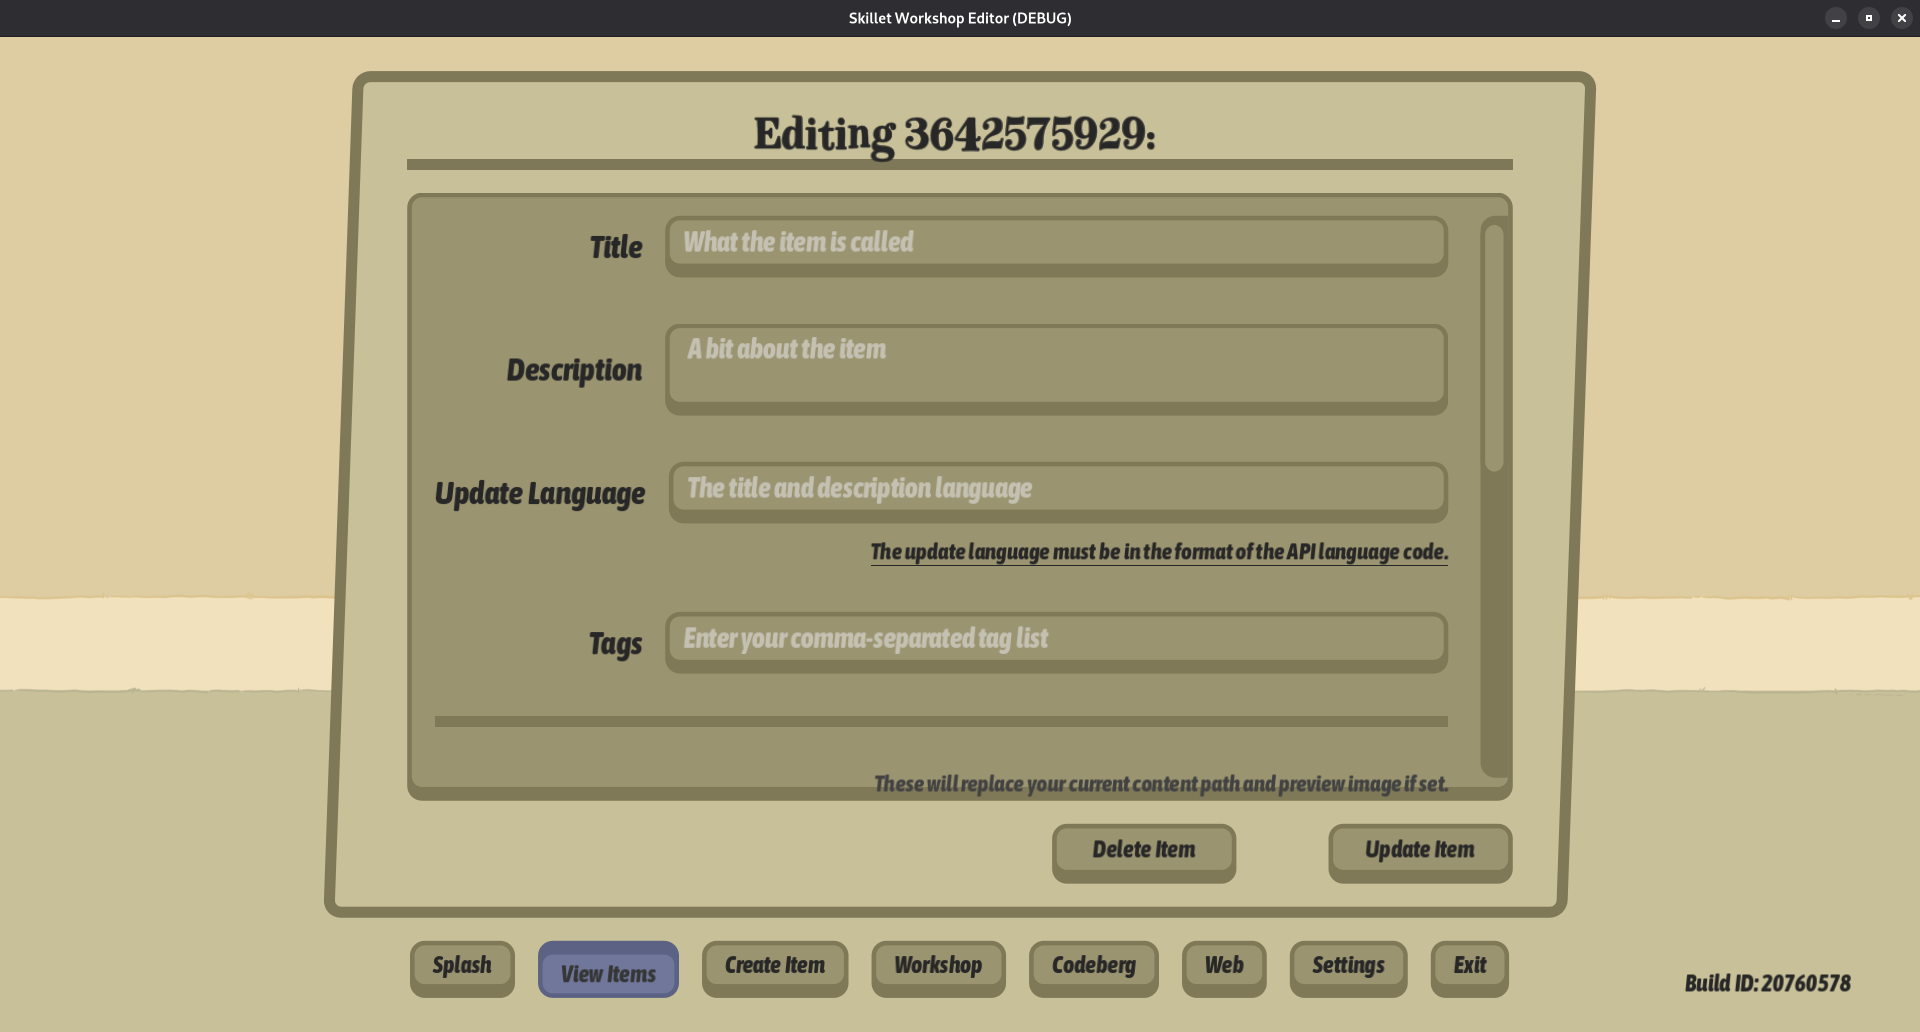Open the Create Item tab
This screenshot has width=1920, height=1032.
click(x=775, y=966)
